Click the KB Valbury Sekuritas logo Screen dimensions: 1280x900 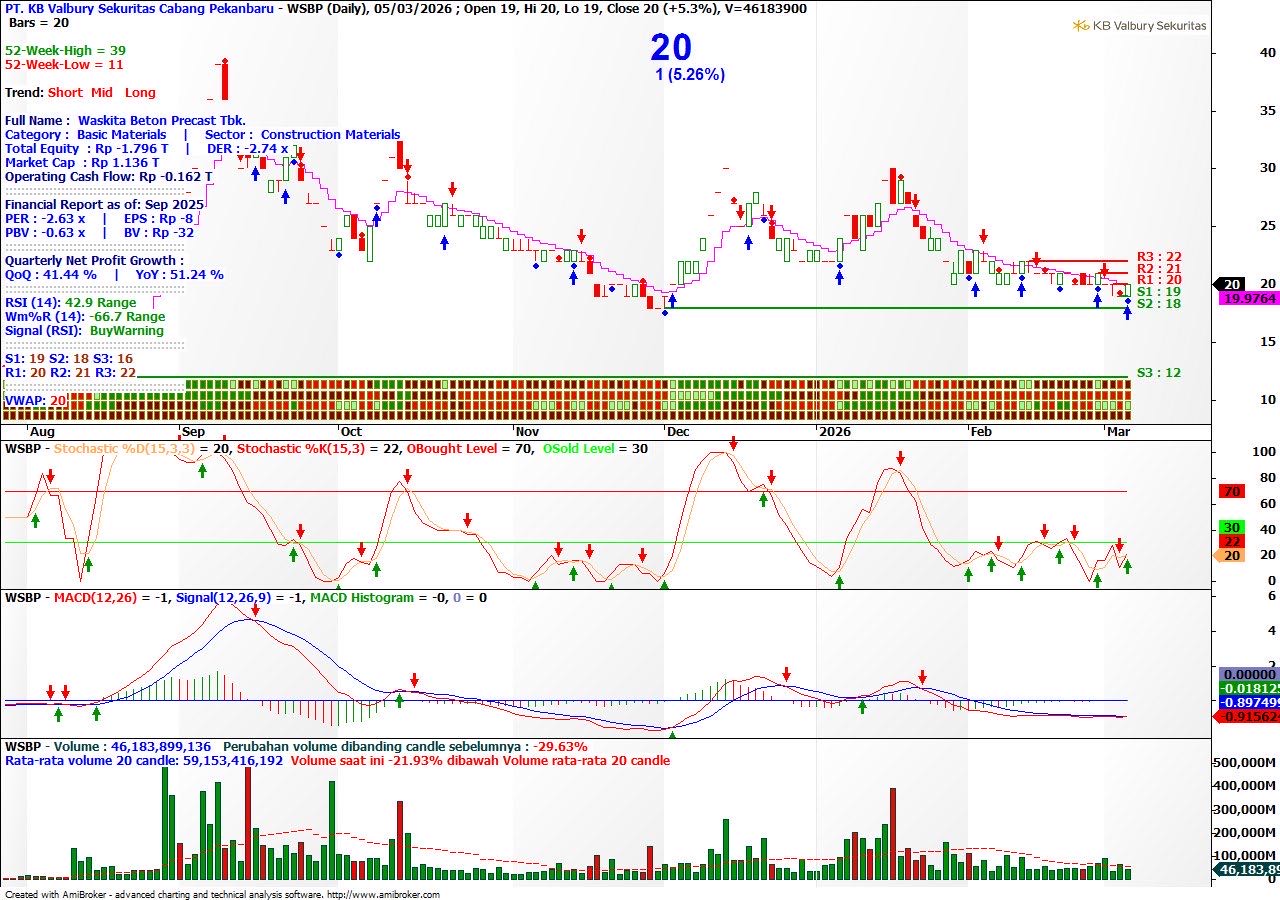pyautogui.click(x=1139, y=25)
